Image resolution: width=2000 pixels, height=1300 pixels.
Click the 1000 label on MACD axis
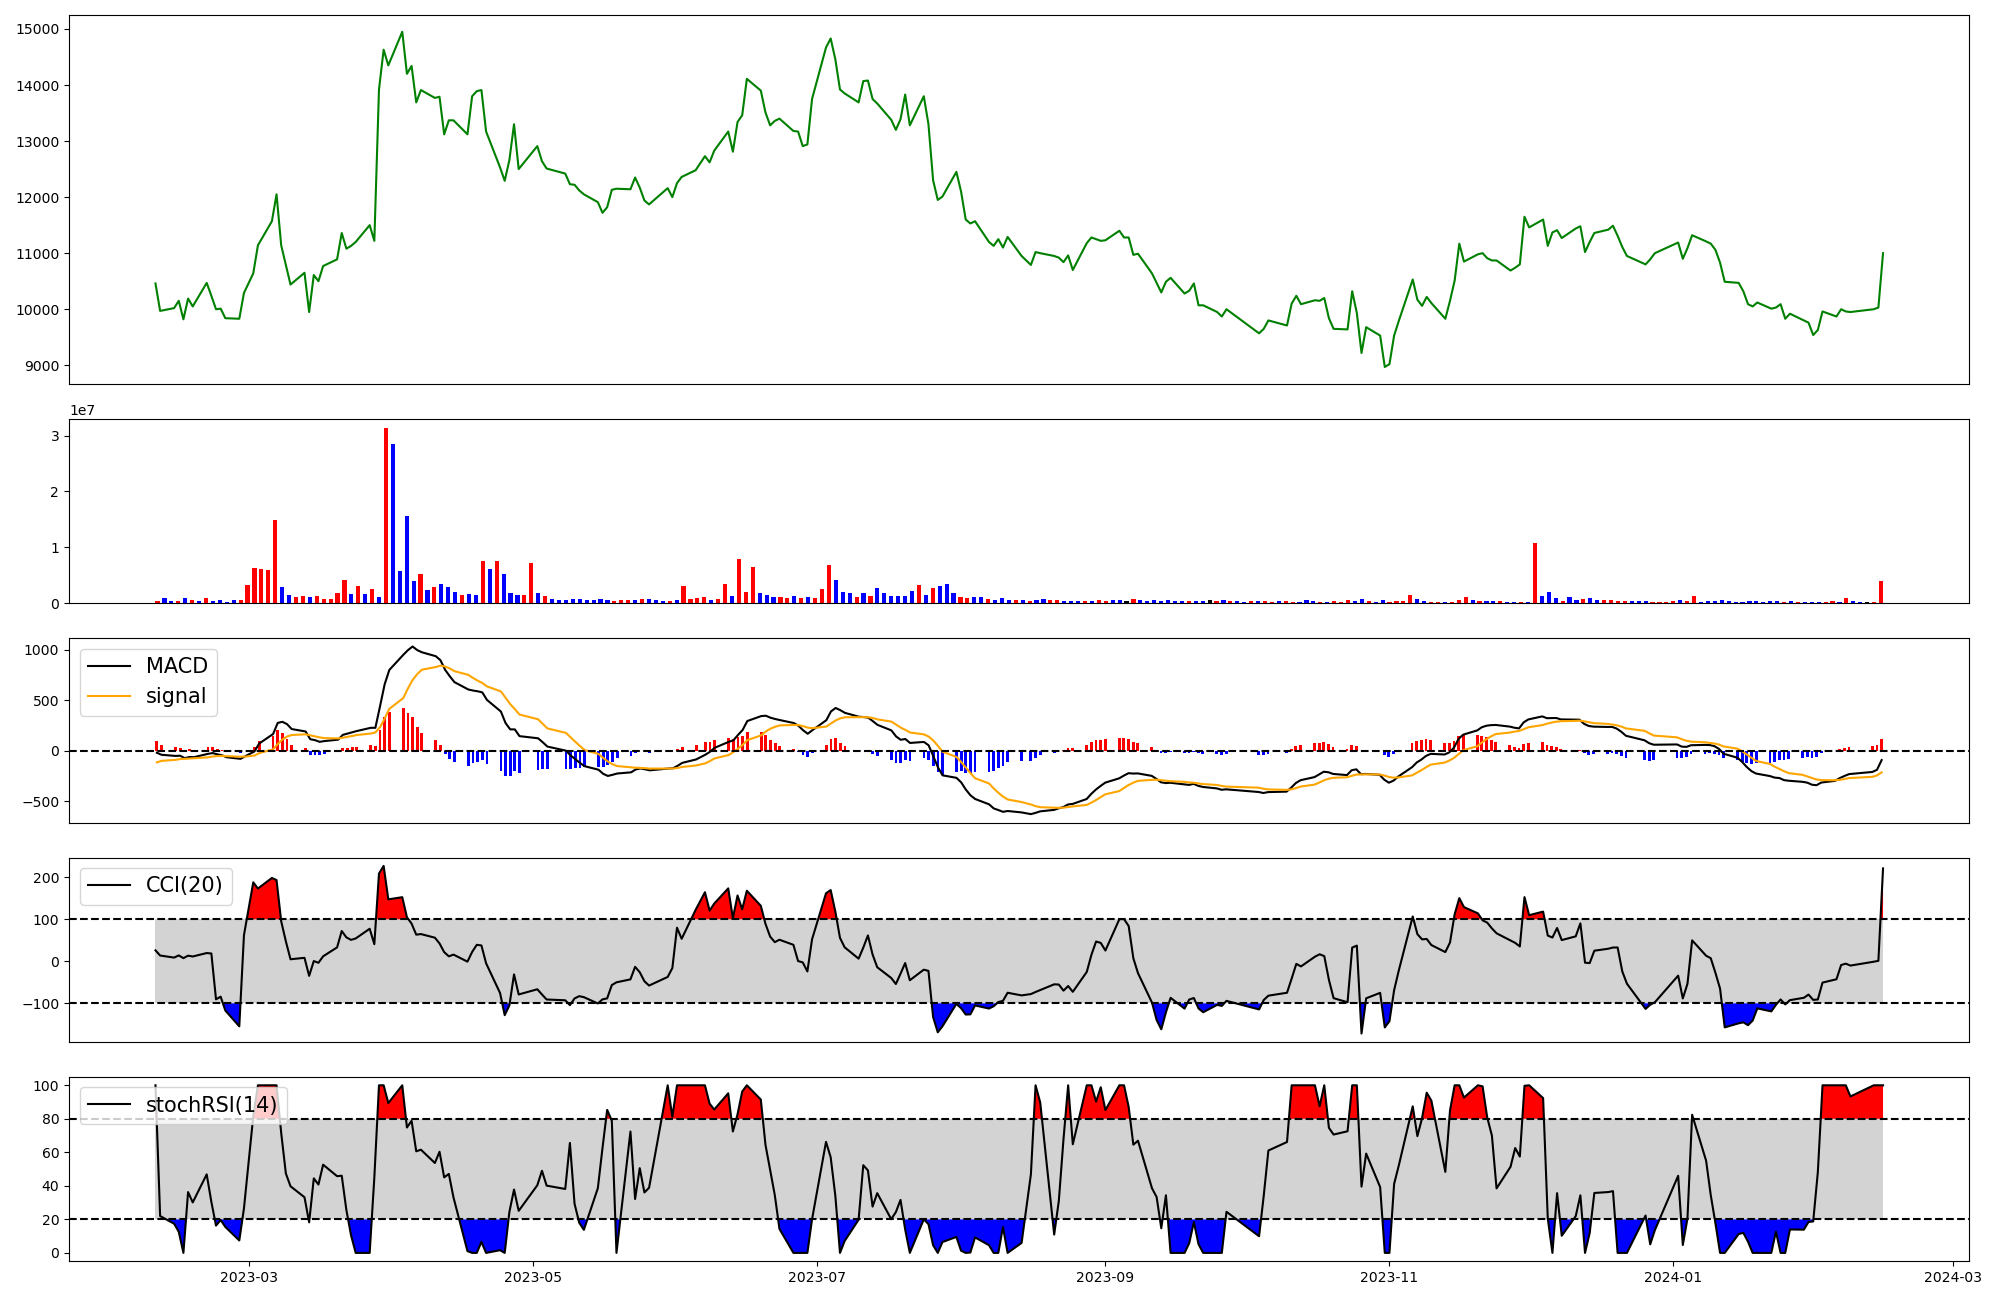[x=42, y=650]
